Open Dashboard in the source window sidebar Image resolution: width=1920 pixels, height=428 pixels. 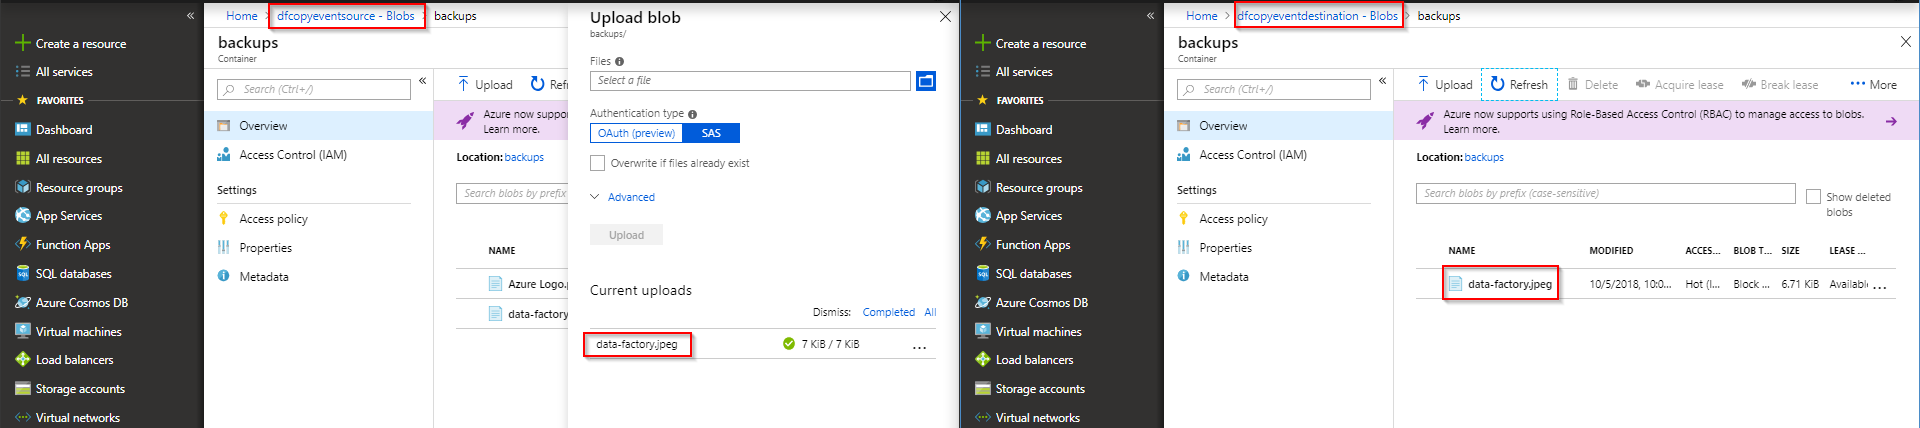click(55, 130)
